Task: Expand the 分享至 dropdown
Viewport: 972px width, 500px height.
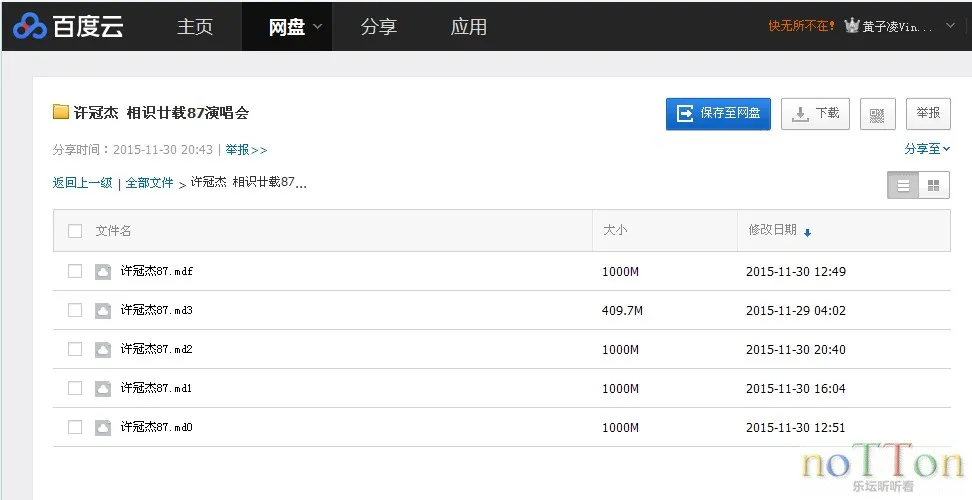Action: (x=927, y=149)
